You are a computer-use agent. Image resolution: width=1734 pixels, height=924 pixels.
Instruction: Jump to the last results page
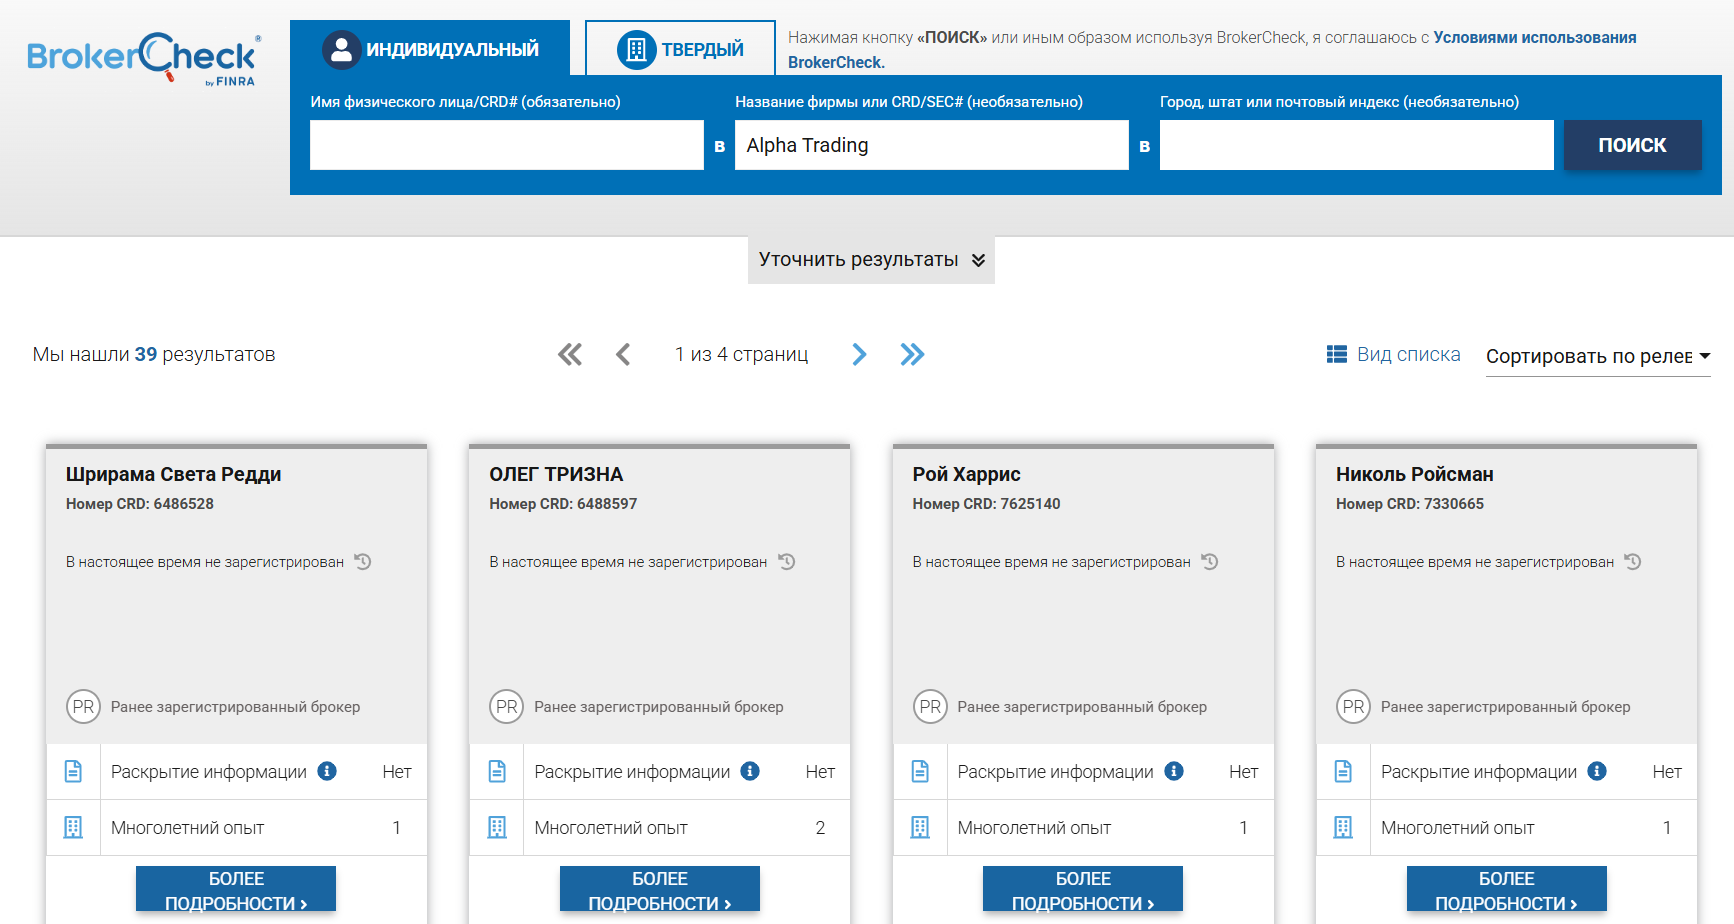tap(912, 354)
